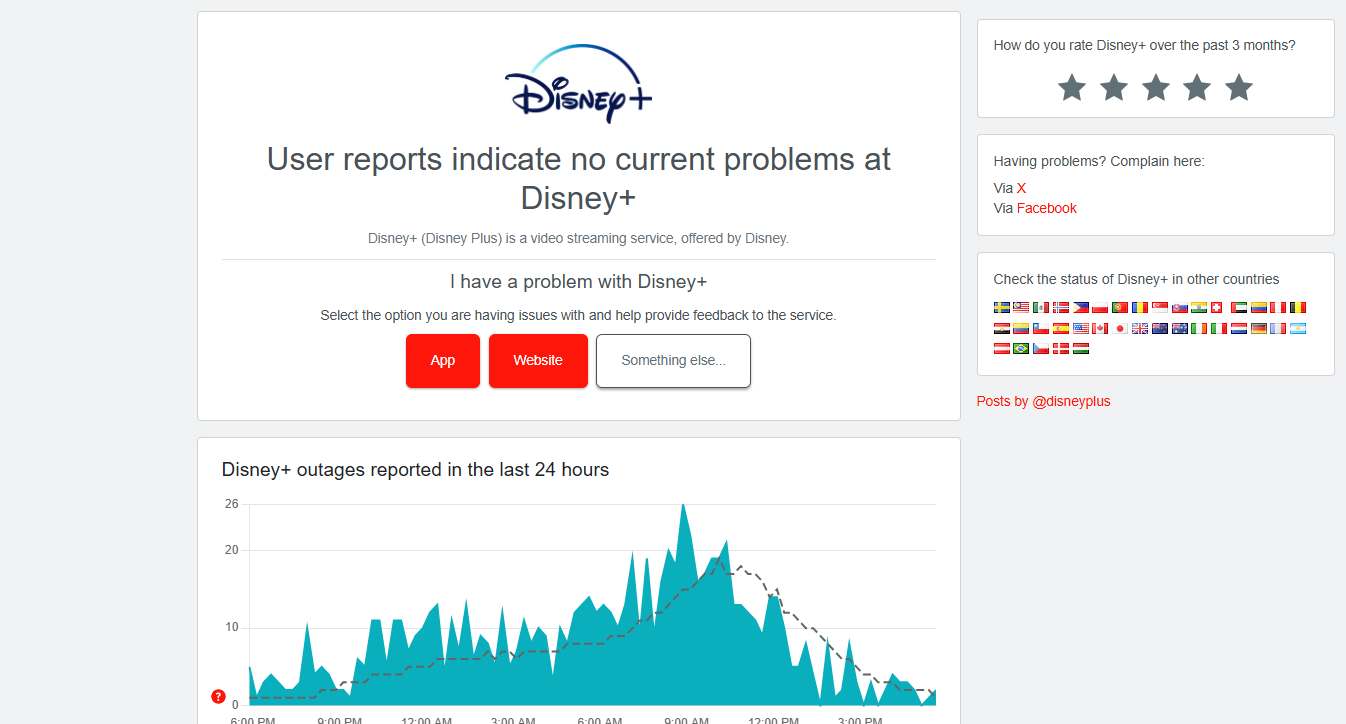
Task: Click 'User reports indicate no current problems' heading
Action: coord(578,178)
